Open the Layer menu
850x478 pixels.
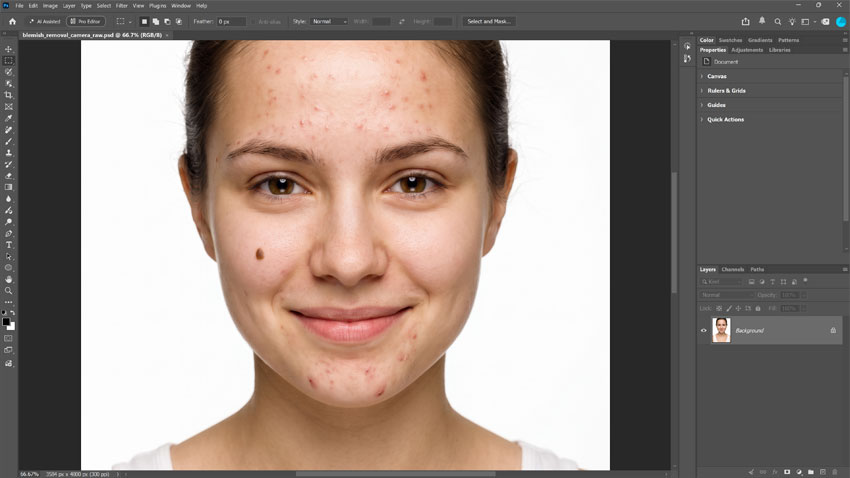tap(69, 5)
